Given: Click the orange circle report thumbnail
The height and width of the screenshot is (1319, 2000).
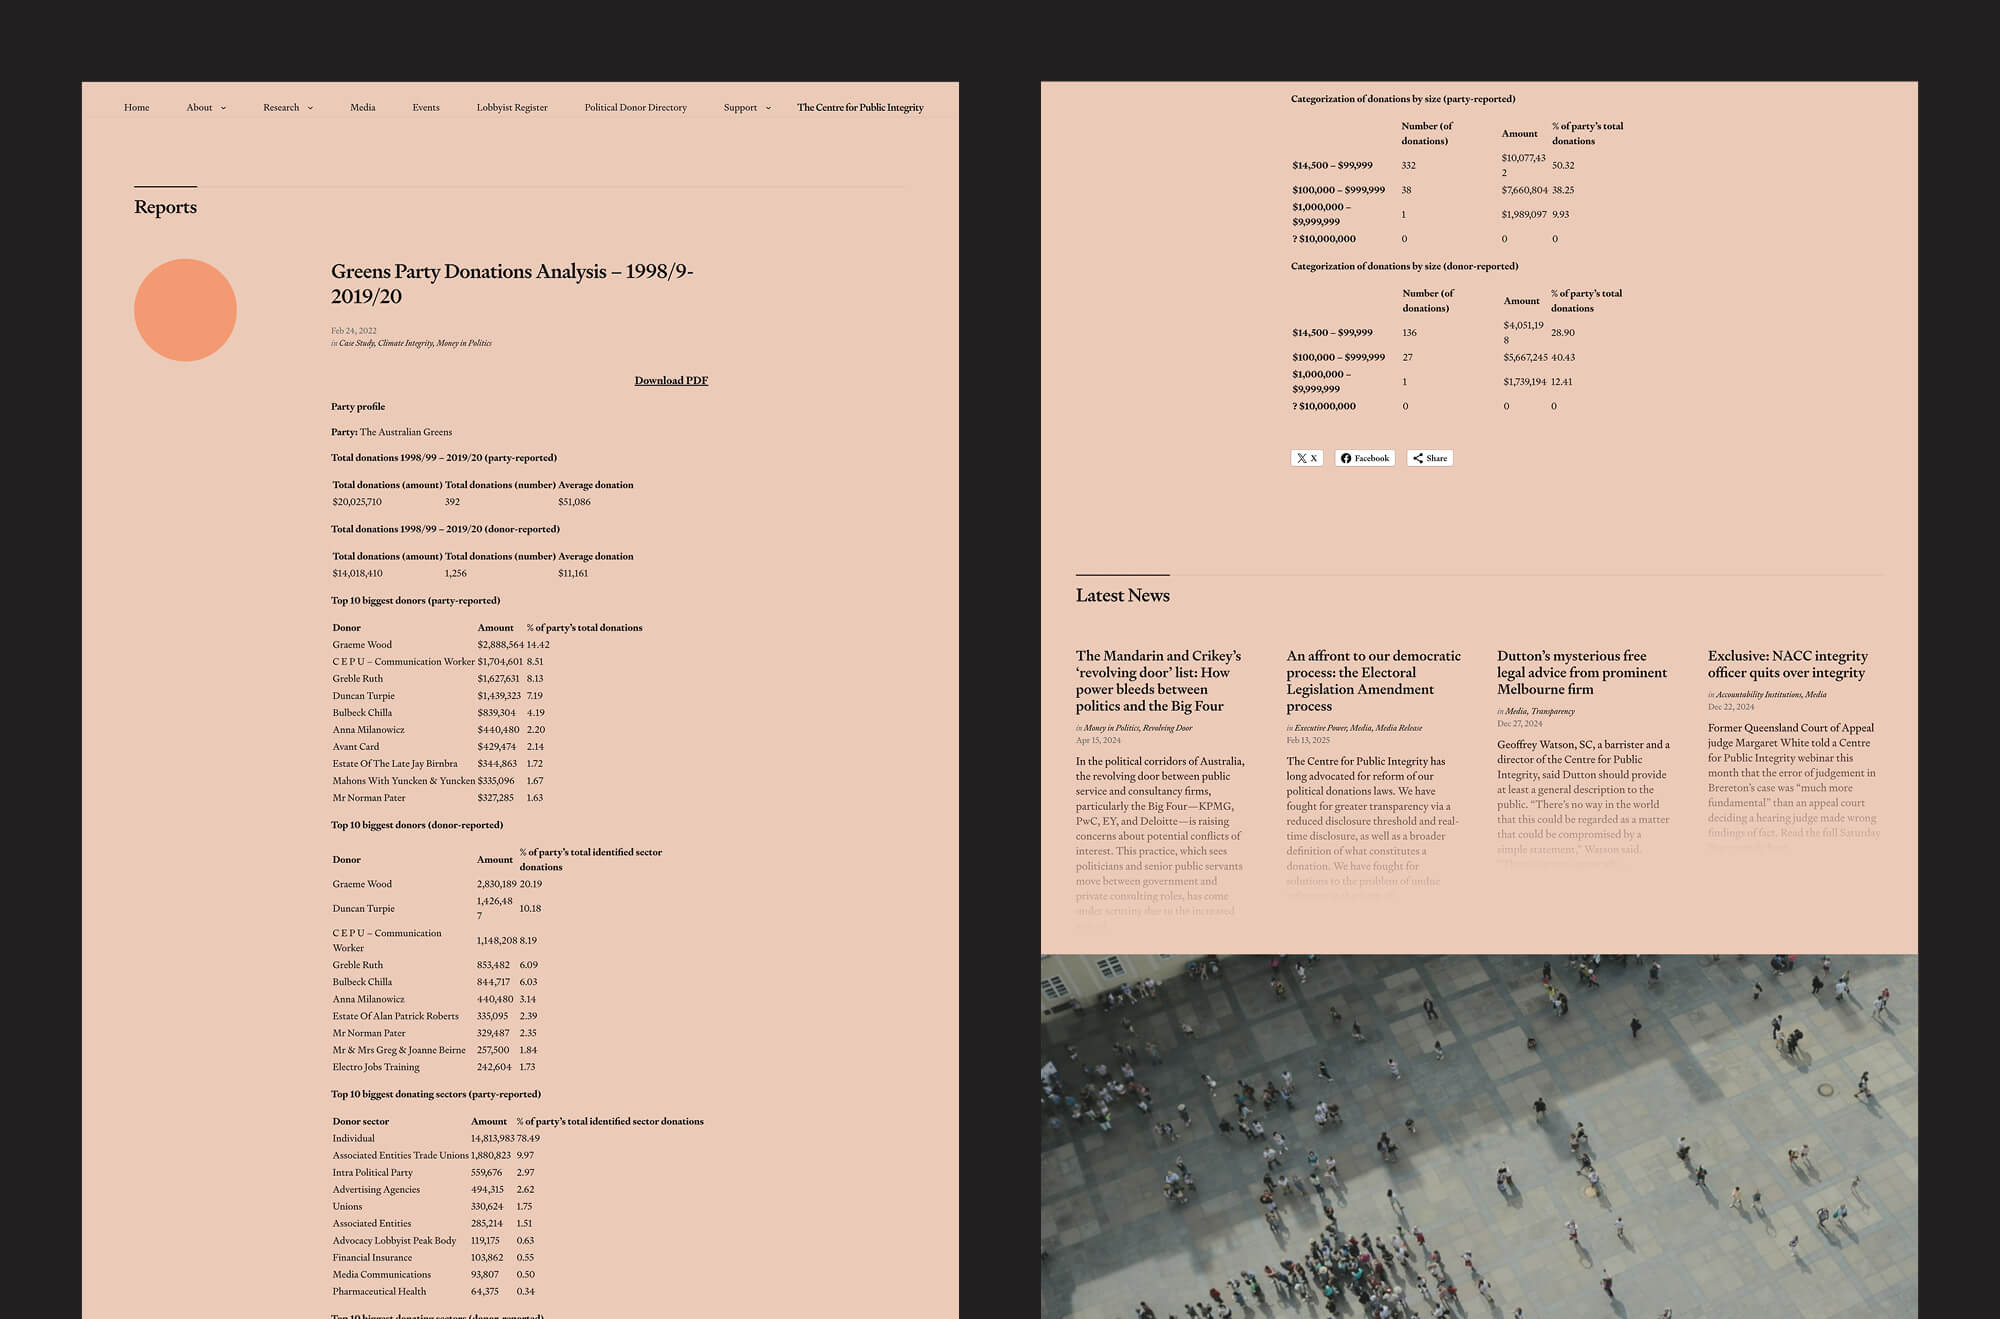Looking at the screenshot, I should (185, 310).
